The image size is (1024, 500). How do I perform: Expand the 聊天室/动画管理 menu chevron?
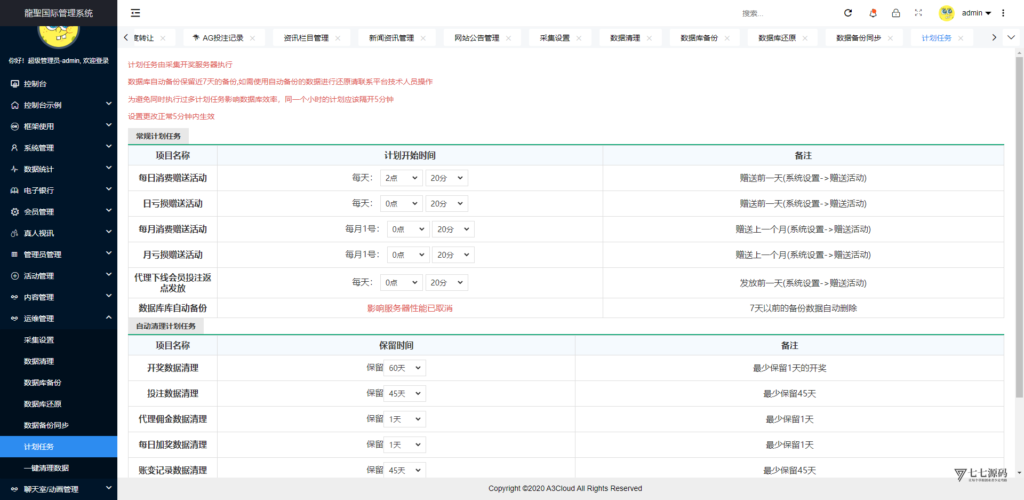(108, 488)
